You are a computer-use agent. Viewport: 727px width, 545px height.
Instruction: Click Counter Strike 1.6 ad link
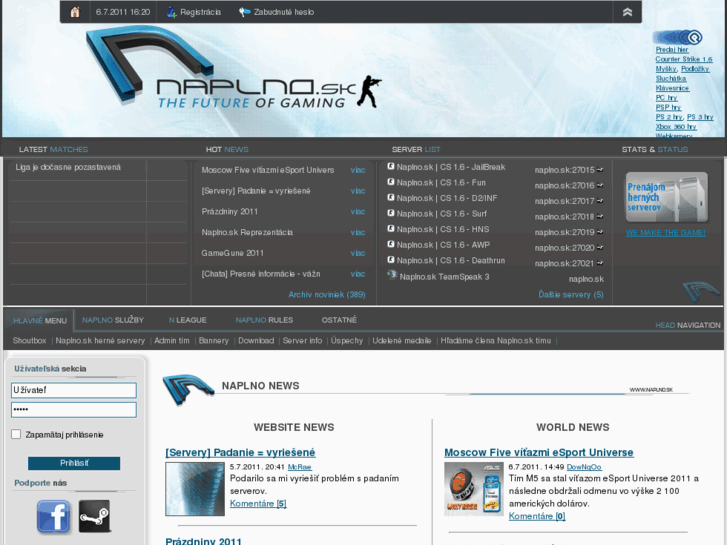click(x=684, y=59)
